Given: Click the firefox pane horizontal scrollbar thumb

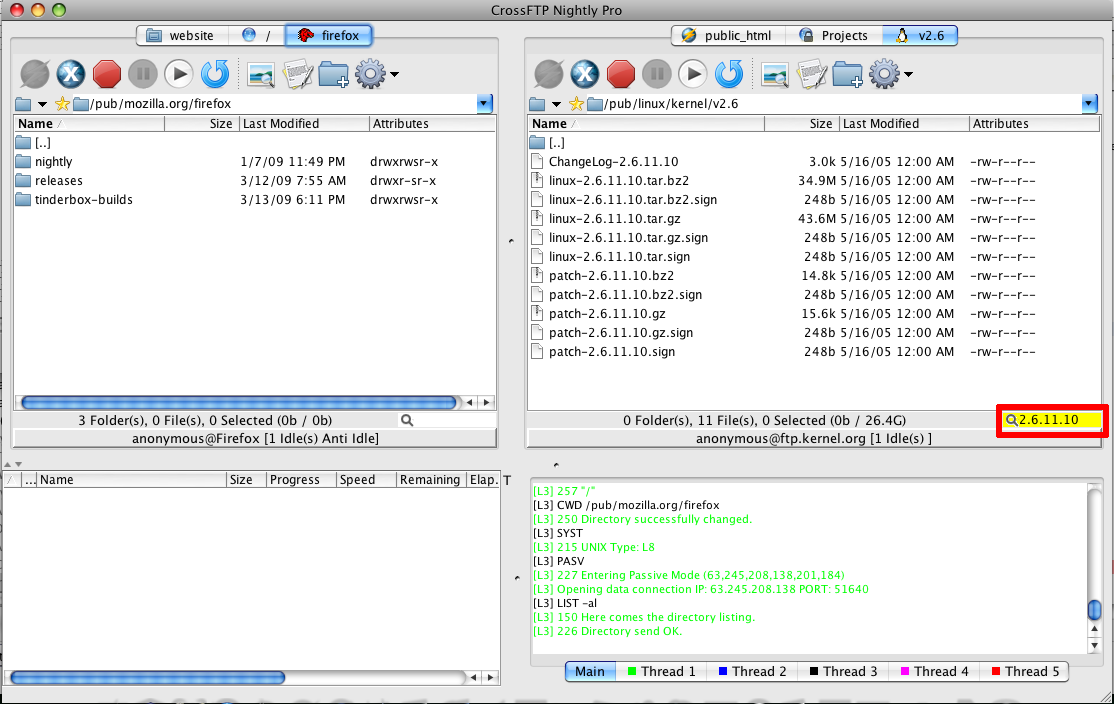Looking at the screenshot, I should 239,403.
